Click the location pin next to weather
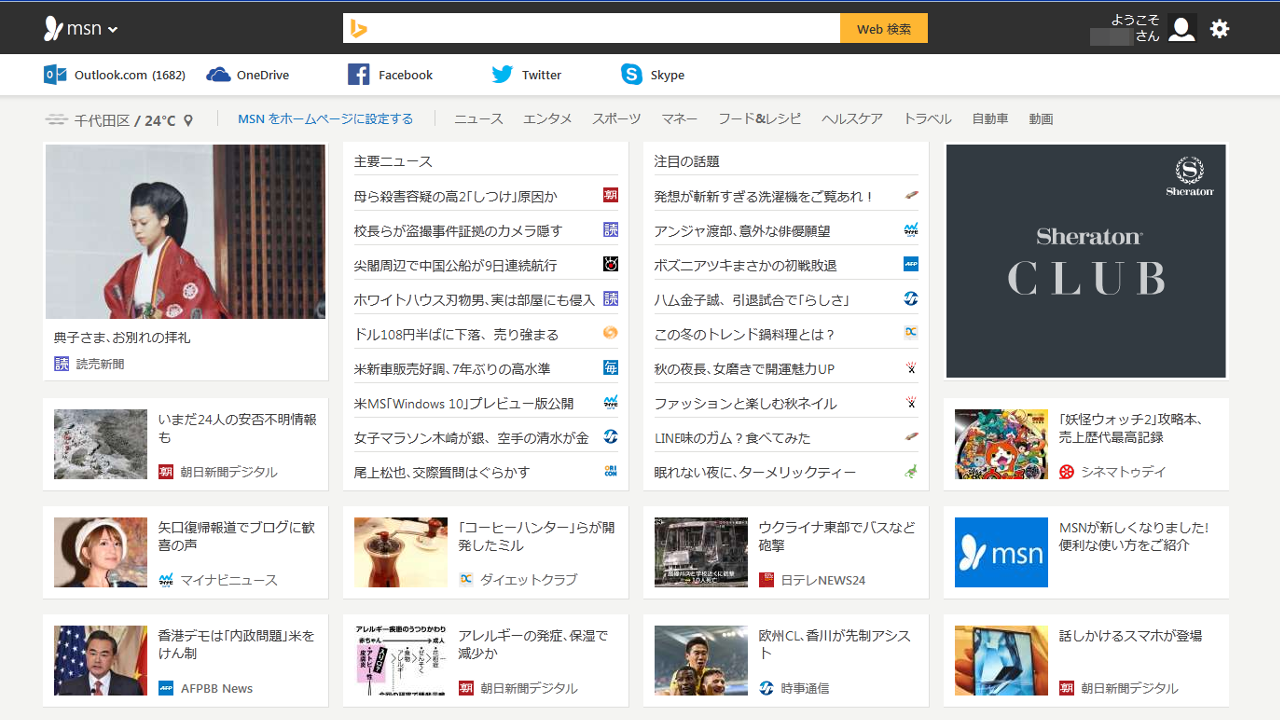 188,121
